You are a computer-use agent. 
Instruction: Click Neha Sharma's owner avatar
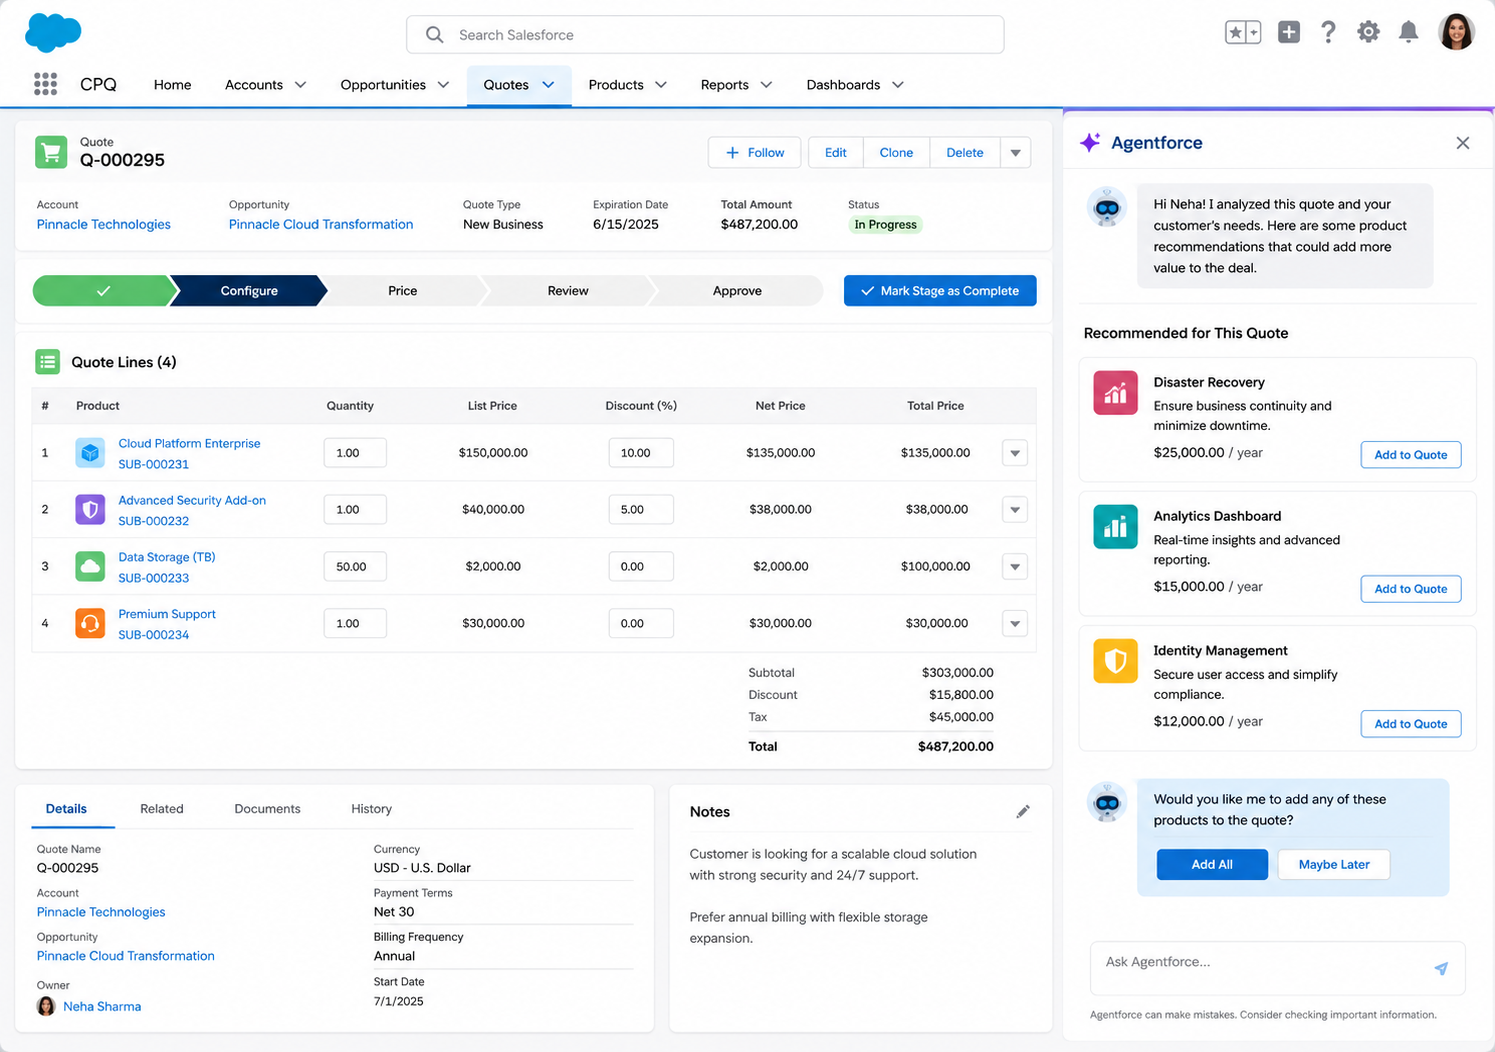[x=46, y=1006]
